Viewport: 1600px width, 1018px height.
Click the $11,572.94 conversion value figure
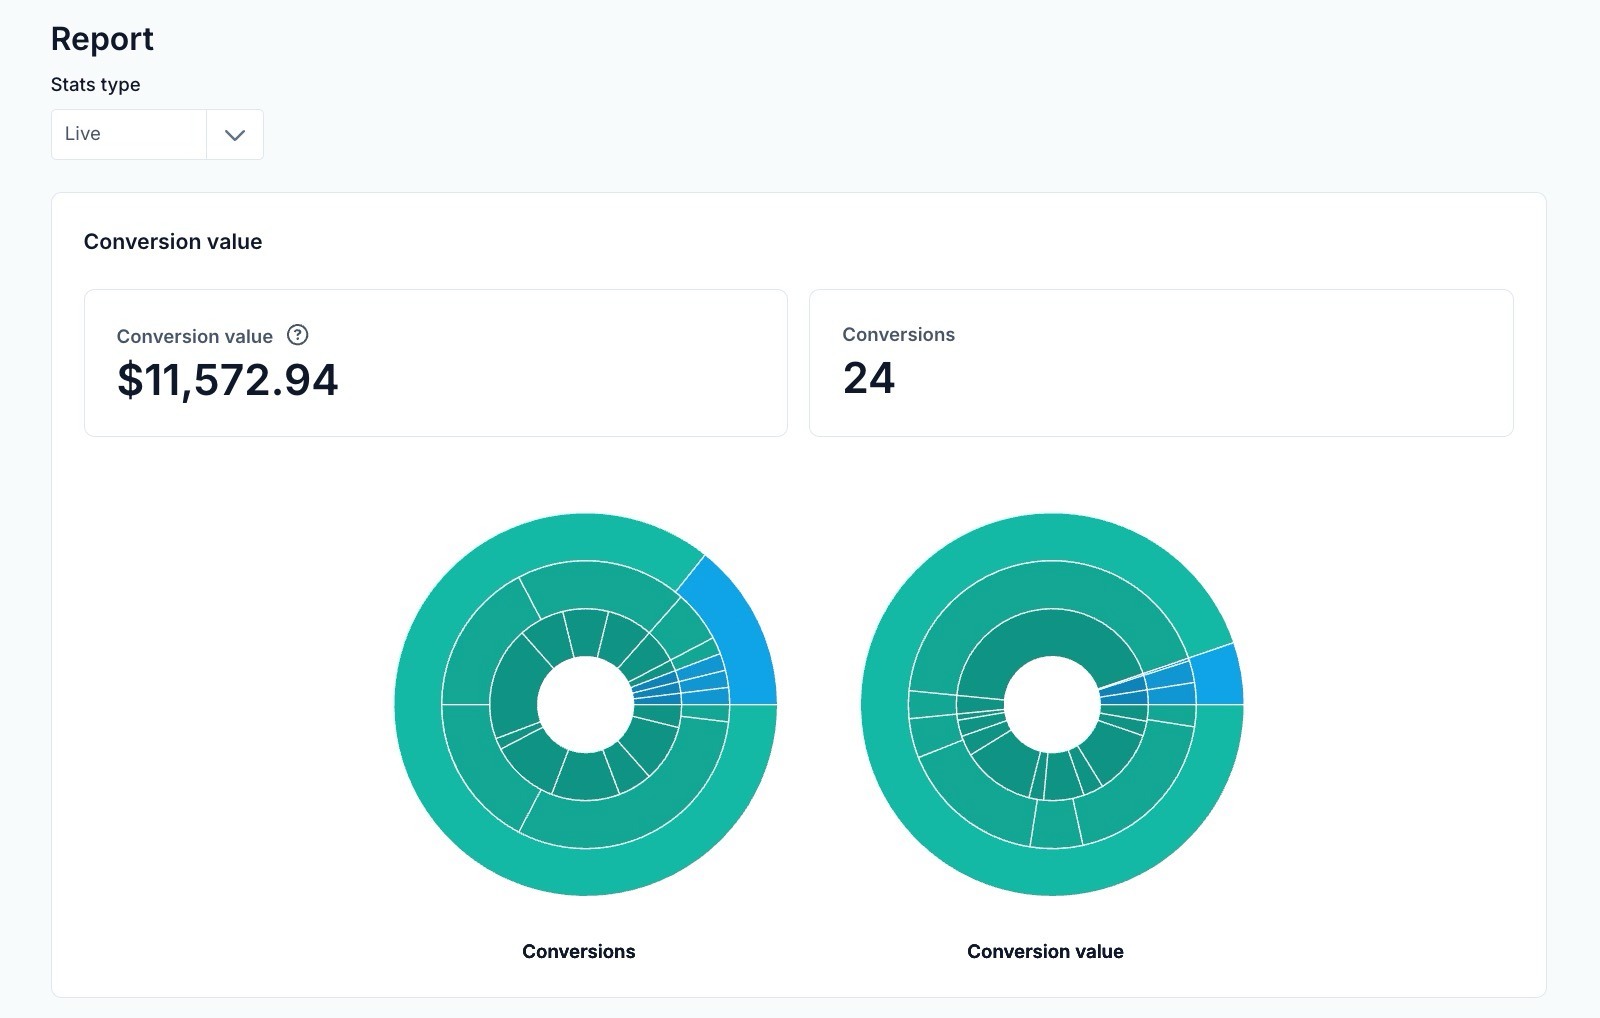[228, 380]
